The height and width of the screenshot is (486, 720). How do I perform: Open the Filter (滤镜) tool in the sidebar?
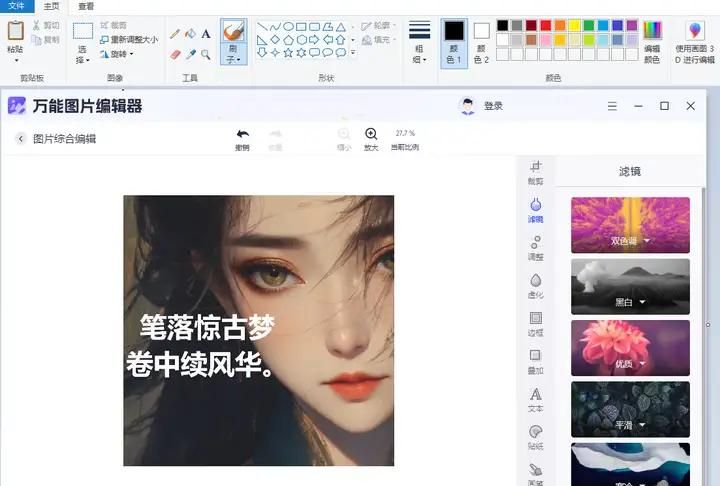(535, 210)
